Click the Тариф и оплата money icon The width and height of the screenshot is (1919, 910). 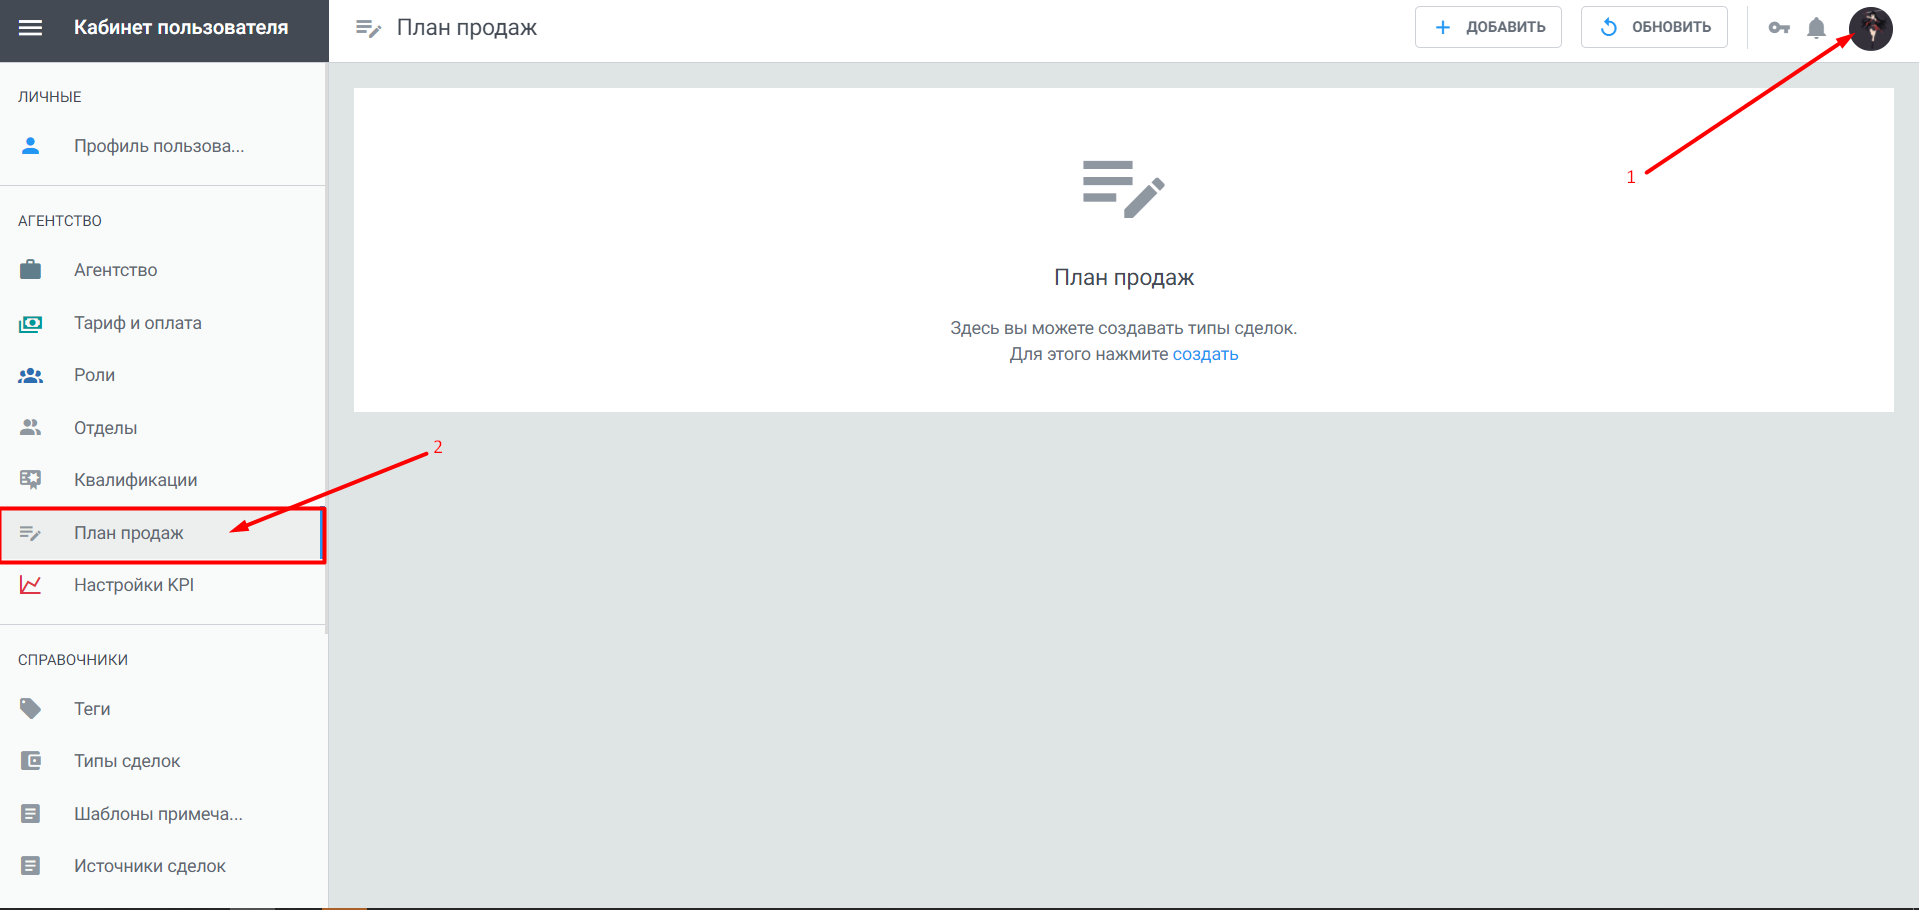(x=31, y=323)
